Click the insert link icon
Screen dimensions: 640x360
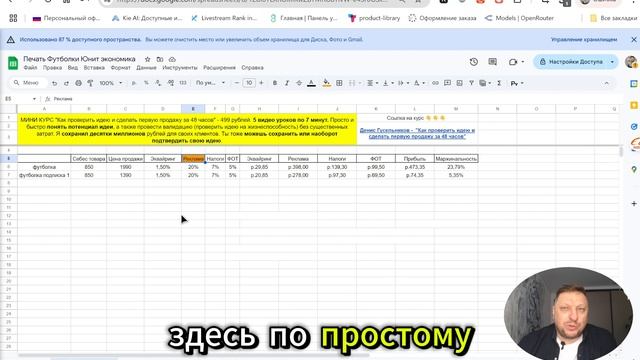435,83
